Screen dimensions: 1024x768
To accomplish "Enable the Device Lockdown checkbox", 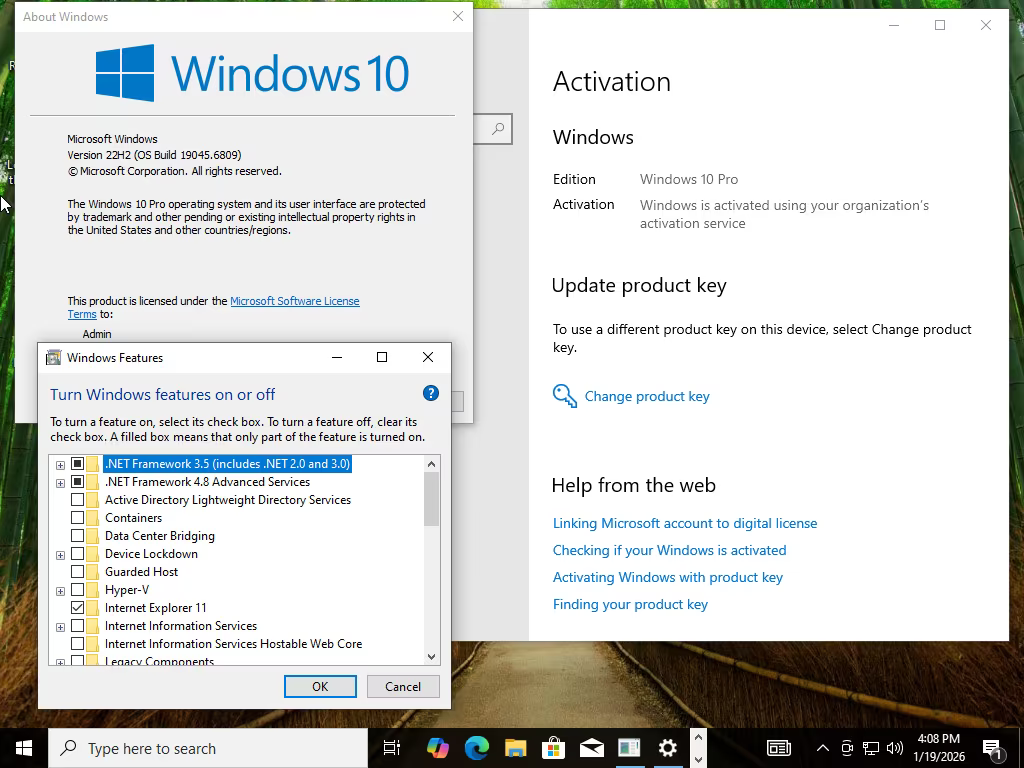I will pyautogui.click(x=77, y=554).
